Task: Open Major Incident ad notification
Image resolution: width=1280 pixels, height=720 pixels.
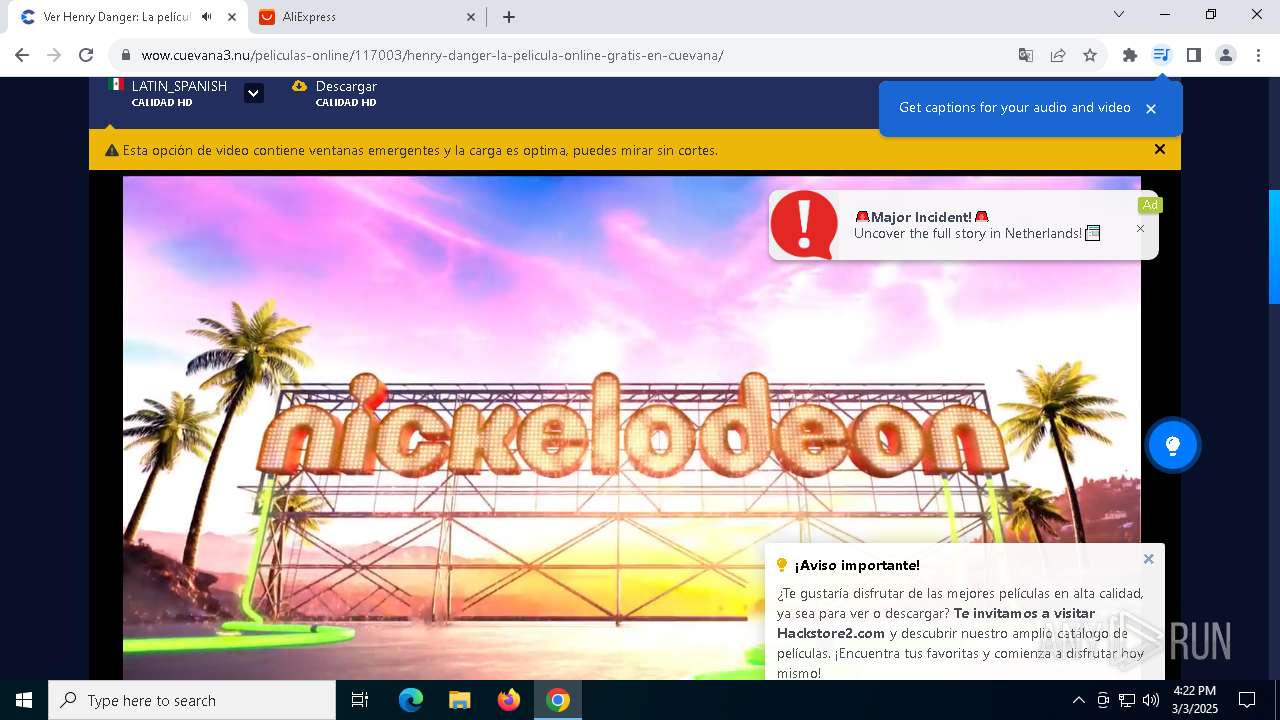Action: point(964,225)
